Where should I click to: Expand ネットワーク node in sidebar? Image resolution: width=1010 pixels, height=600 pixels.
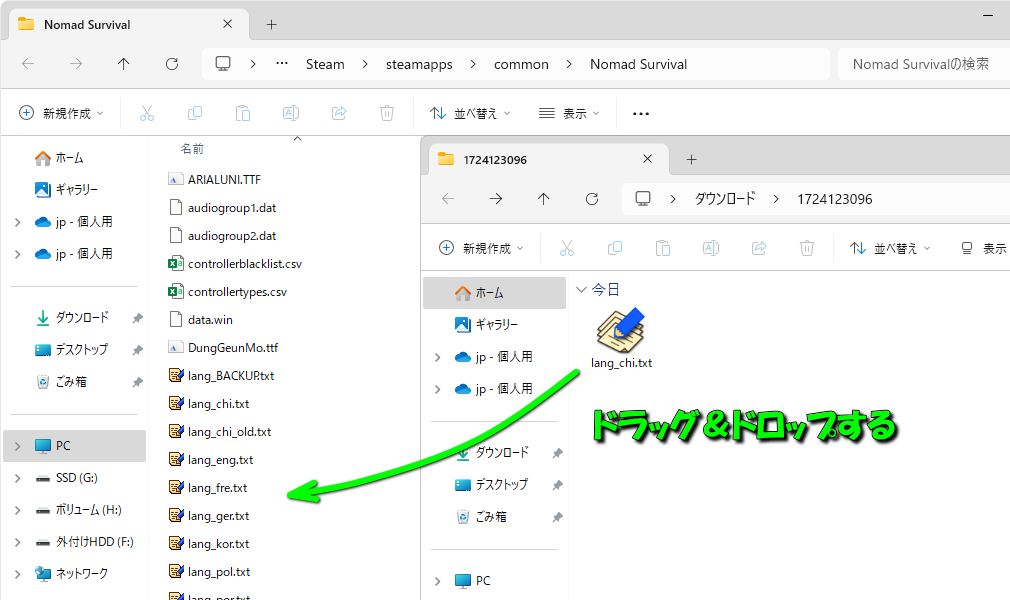tap(17, 574)
